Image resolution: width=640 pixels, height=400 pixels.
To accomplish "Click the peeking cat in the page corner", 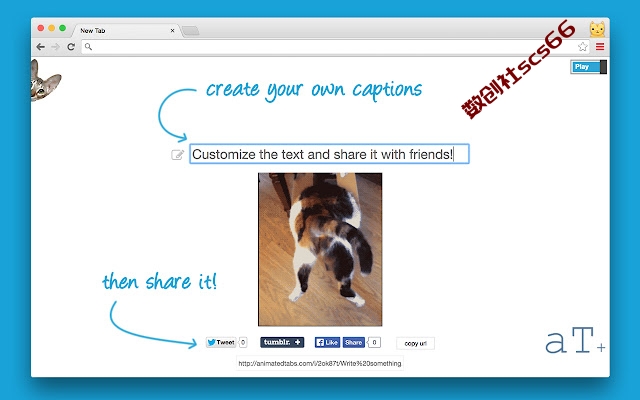I will coord(44,81).
